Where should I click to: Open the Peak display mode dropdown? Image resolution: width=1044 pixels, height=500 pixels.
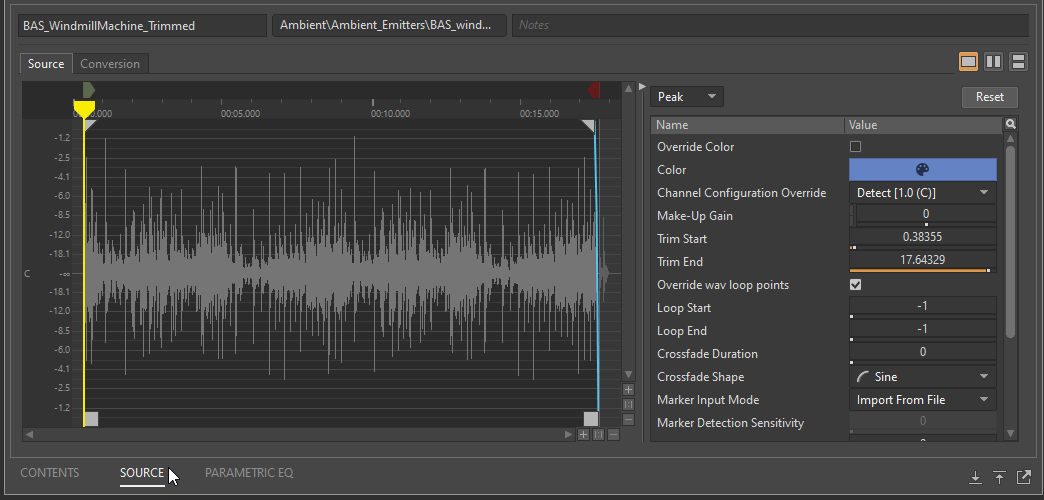687,97
